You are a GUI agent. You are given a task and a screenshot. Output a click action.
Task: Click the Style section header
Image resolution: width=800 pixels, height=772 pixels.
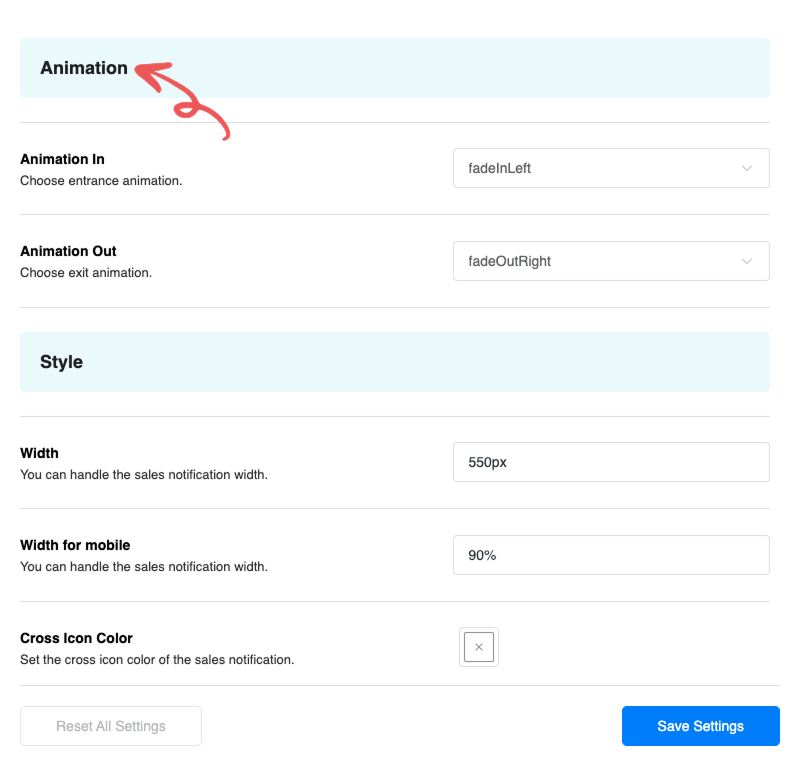click(62, 362)
